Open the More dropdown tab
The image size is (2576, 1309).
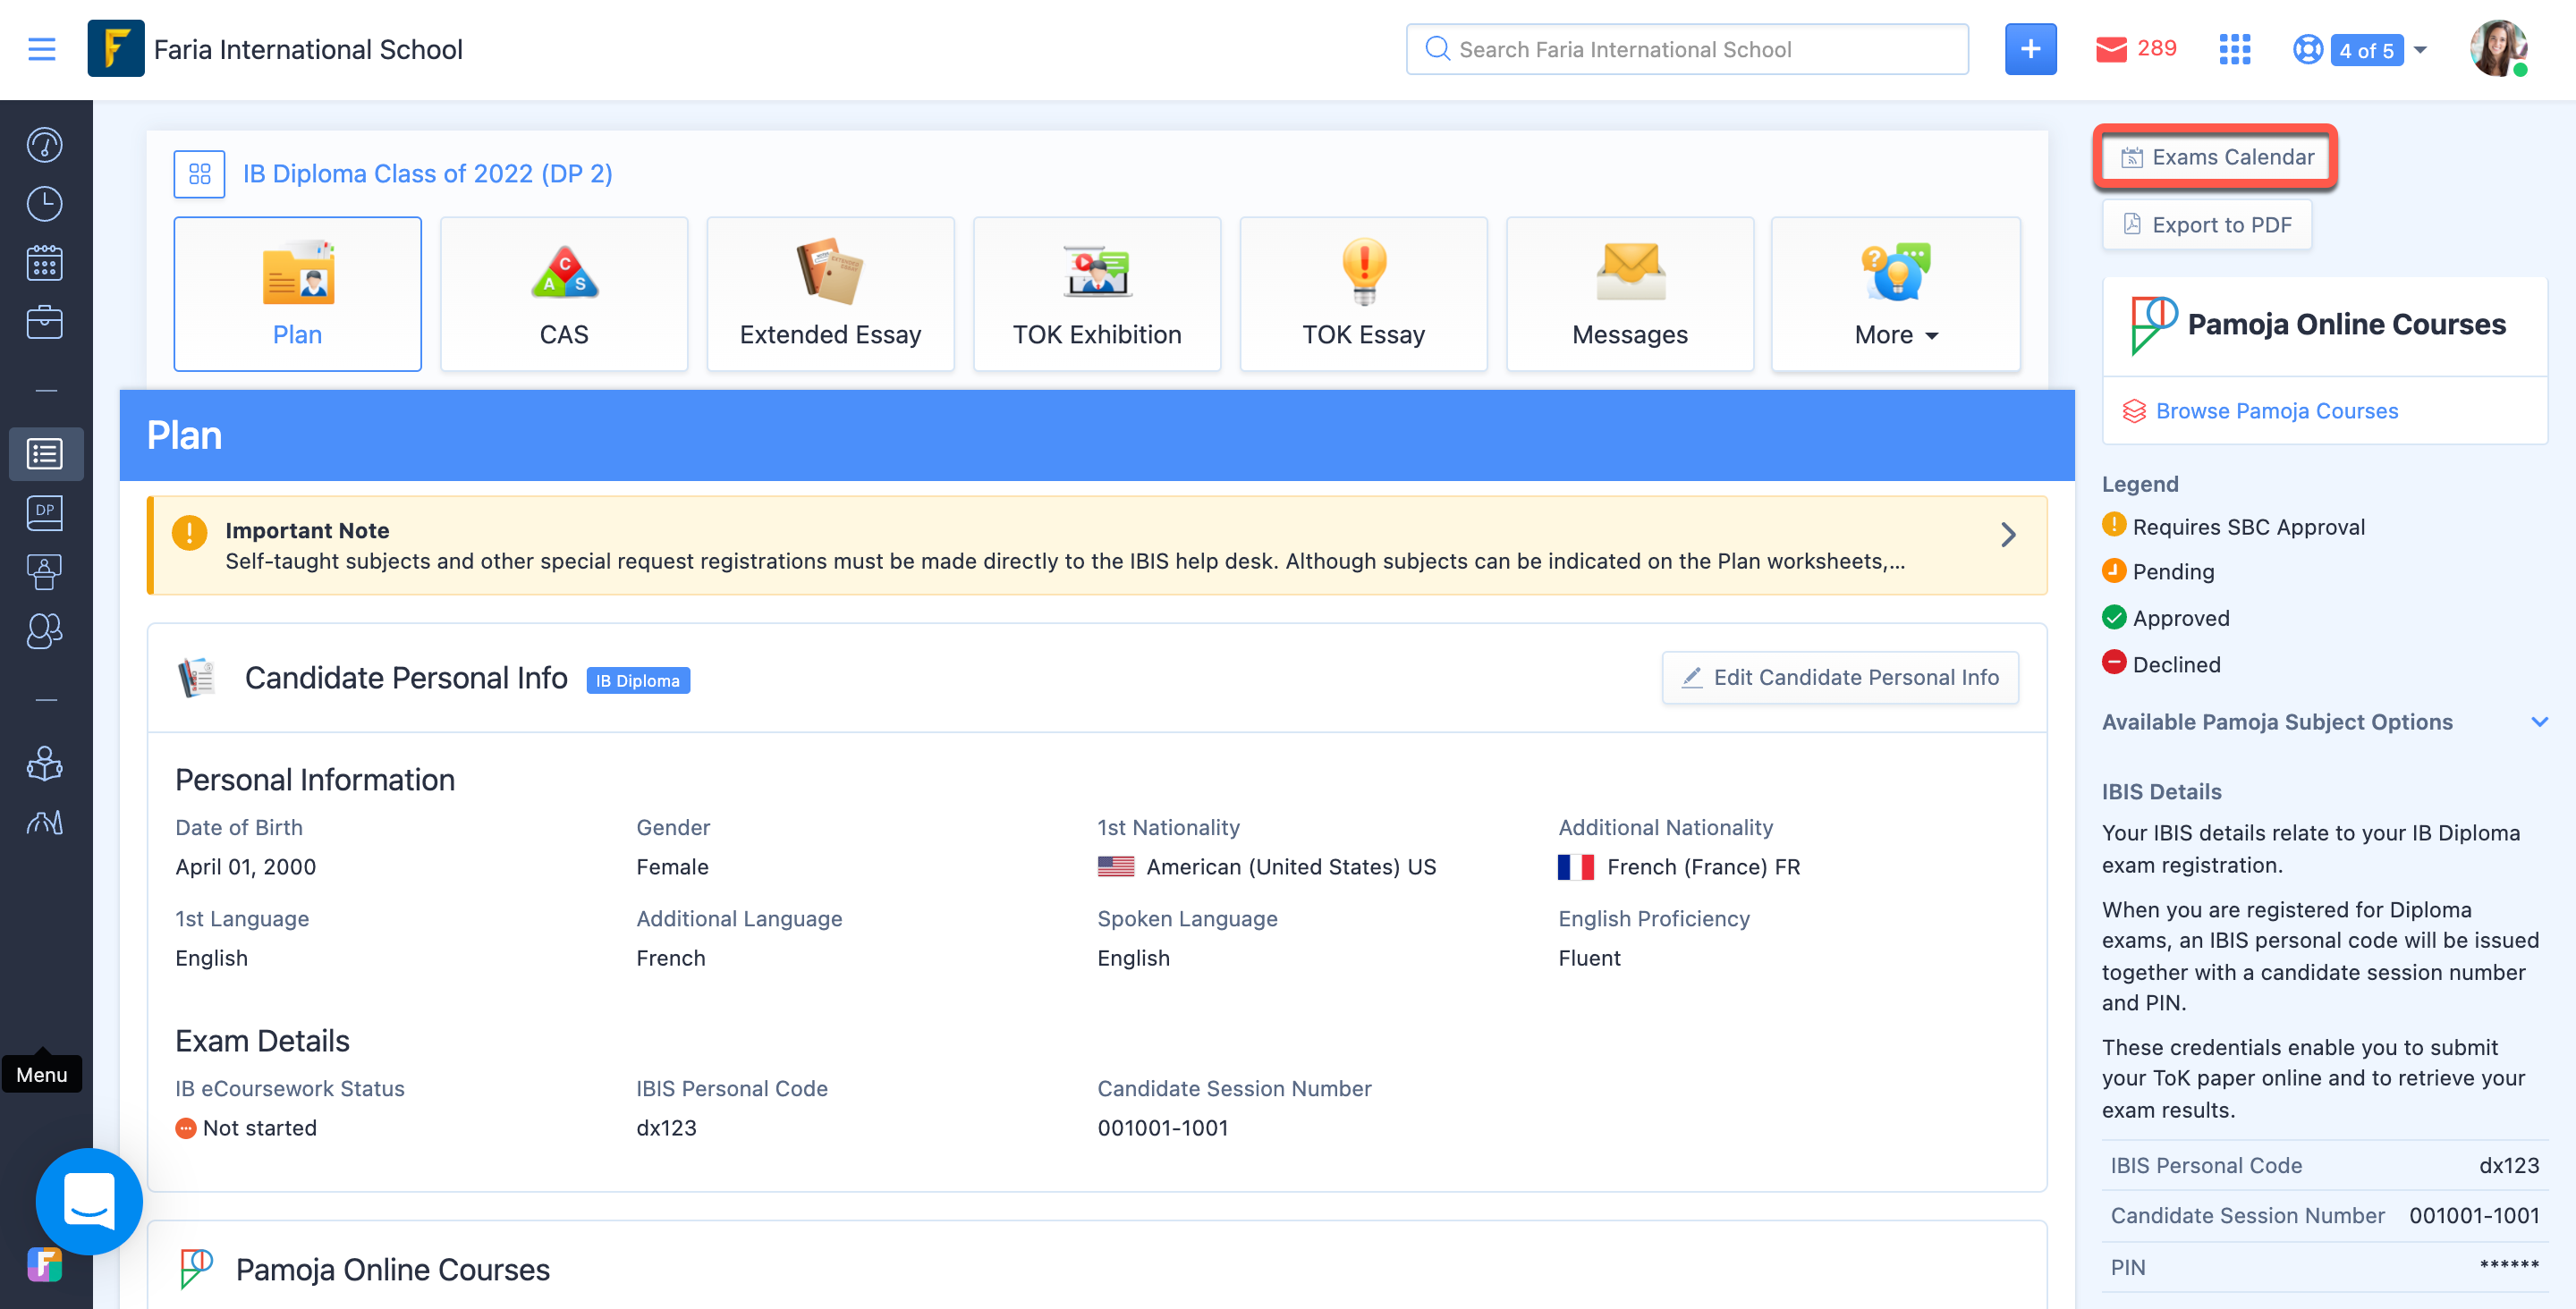pos(1895,294)
